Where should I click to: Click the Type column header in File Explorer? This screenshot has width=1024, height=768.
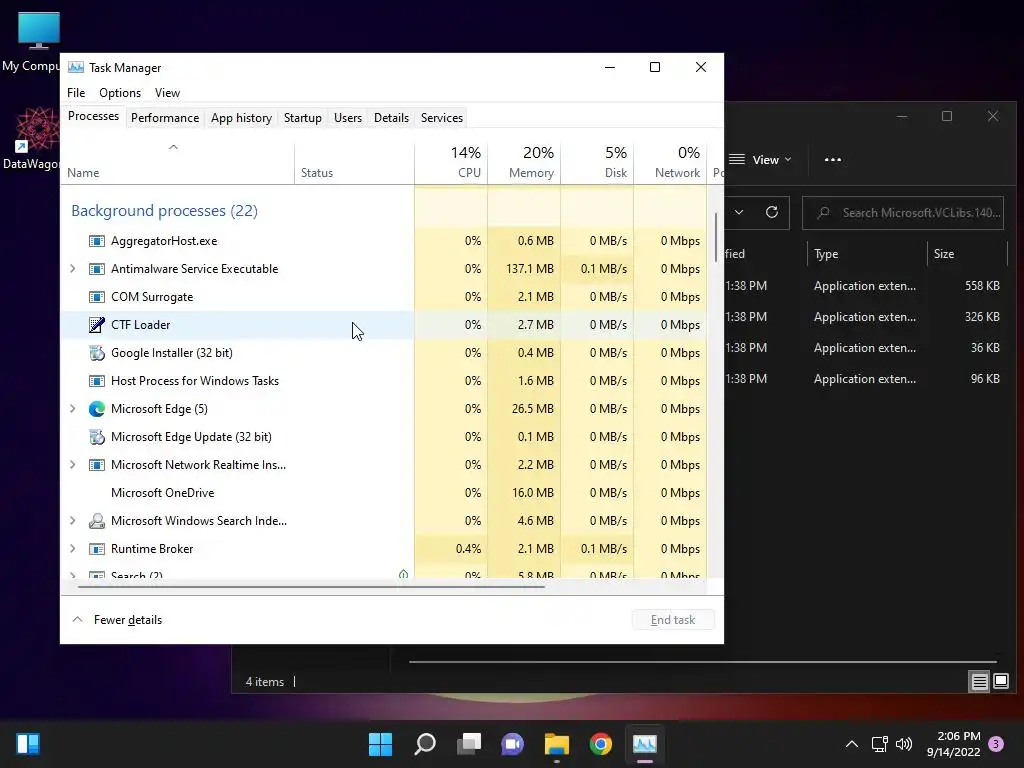pos(866,254)
